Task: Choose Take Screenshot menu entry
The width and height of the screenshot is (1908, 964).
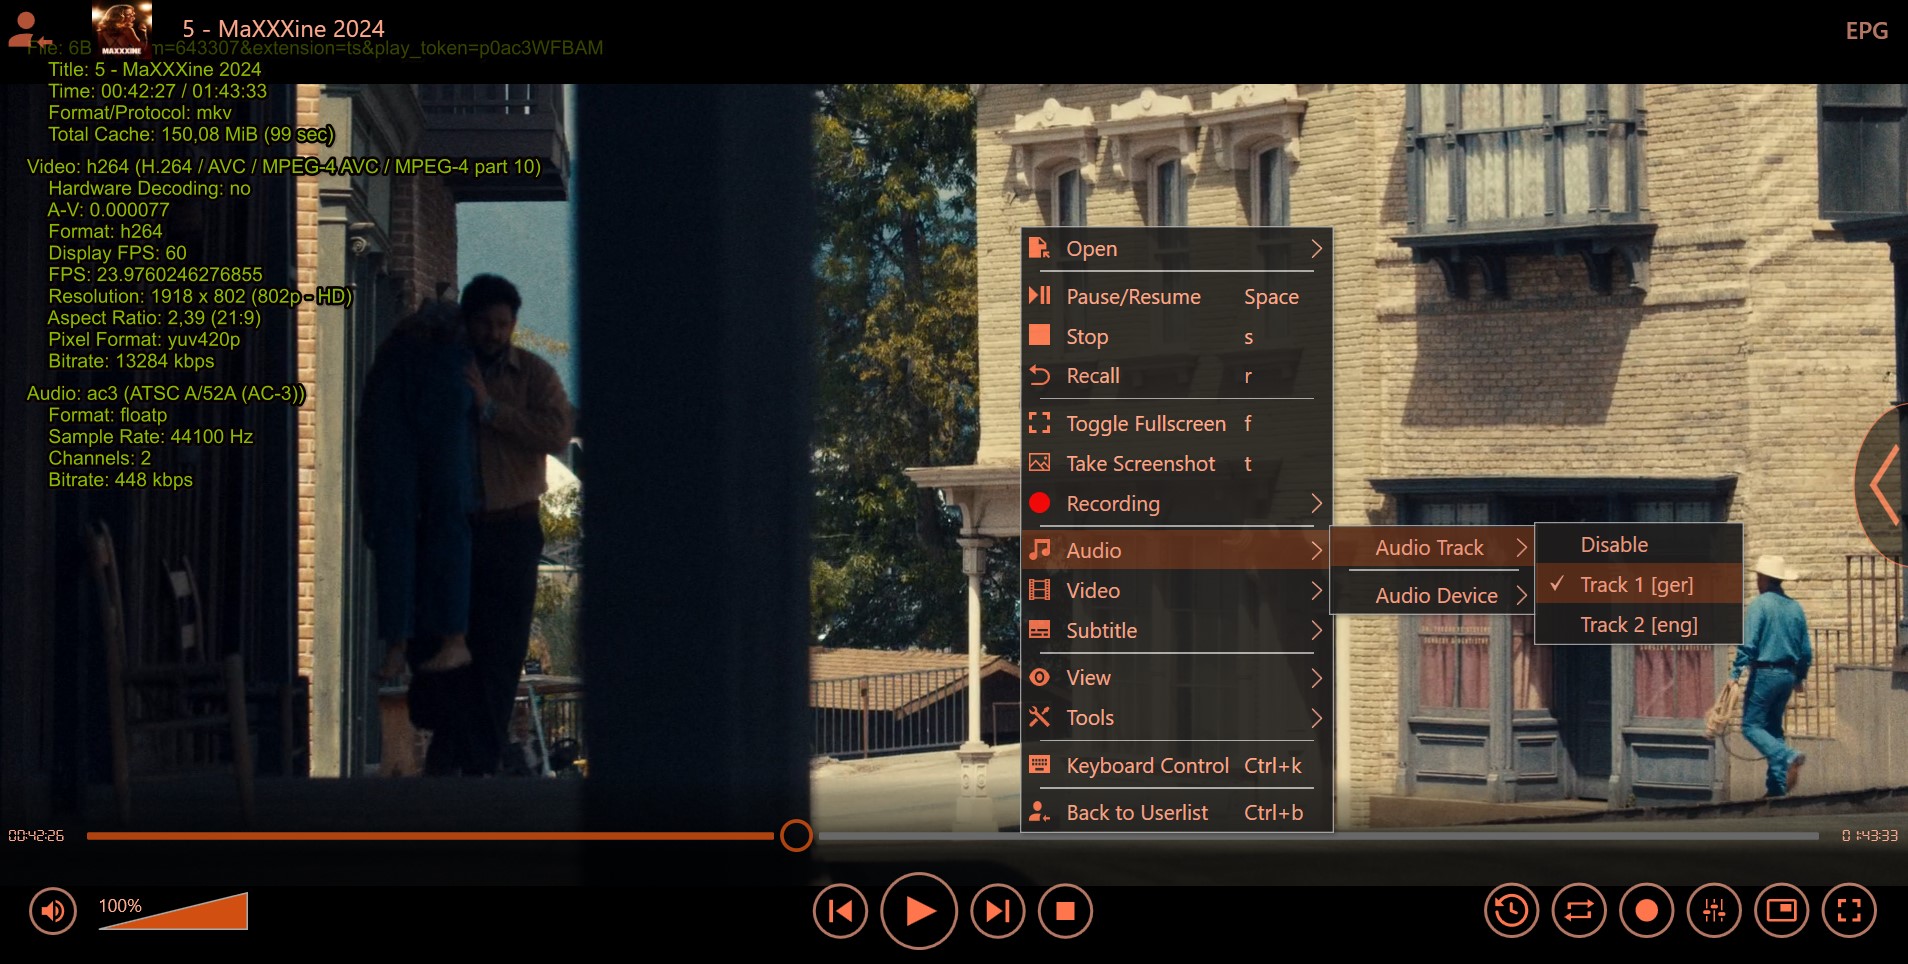Action: pos(1176,463)
